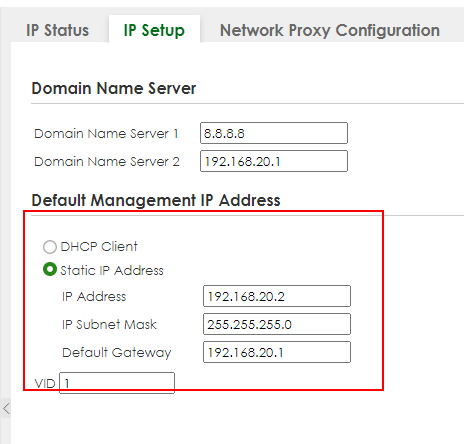Click the Domain Name Server section heading
Image resolution: width=464 pixels, height=444 pixels.
[114, 88]
